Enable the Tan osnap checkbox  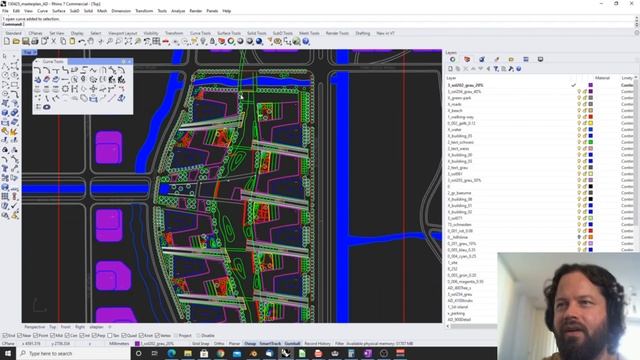110,336
